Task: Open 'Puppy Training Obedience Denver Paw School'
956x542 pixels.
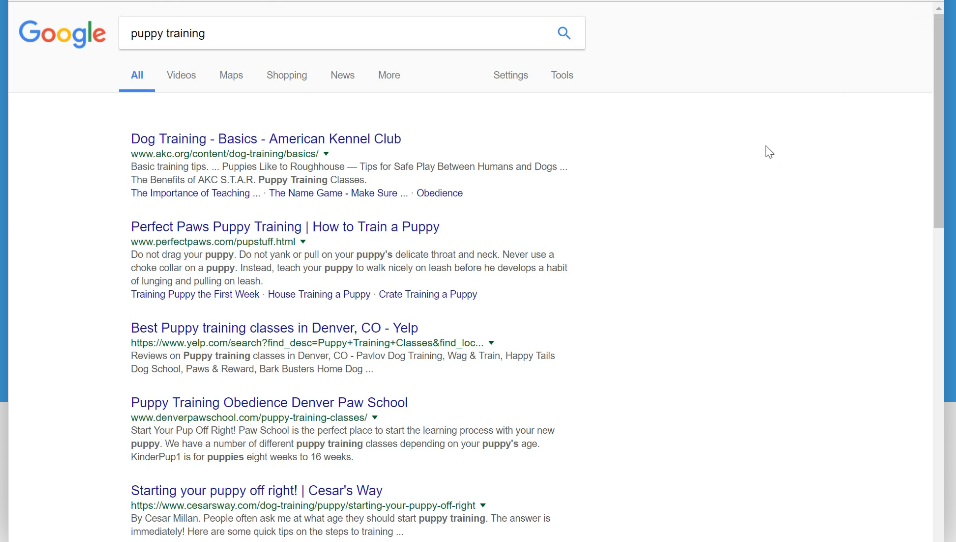Action: (269, 402)
